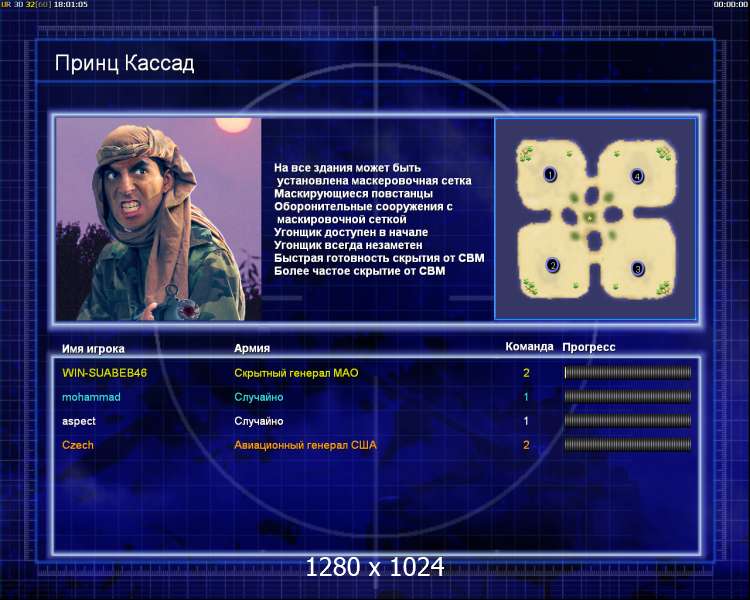Click player name mohammad
Viewport: 750px width, 600px height.
(x=91, y=397)
